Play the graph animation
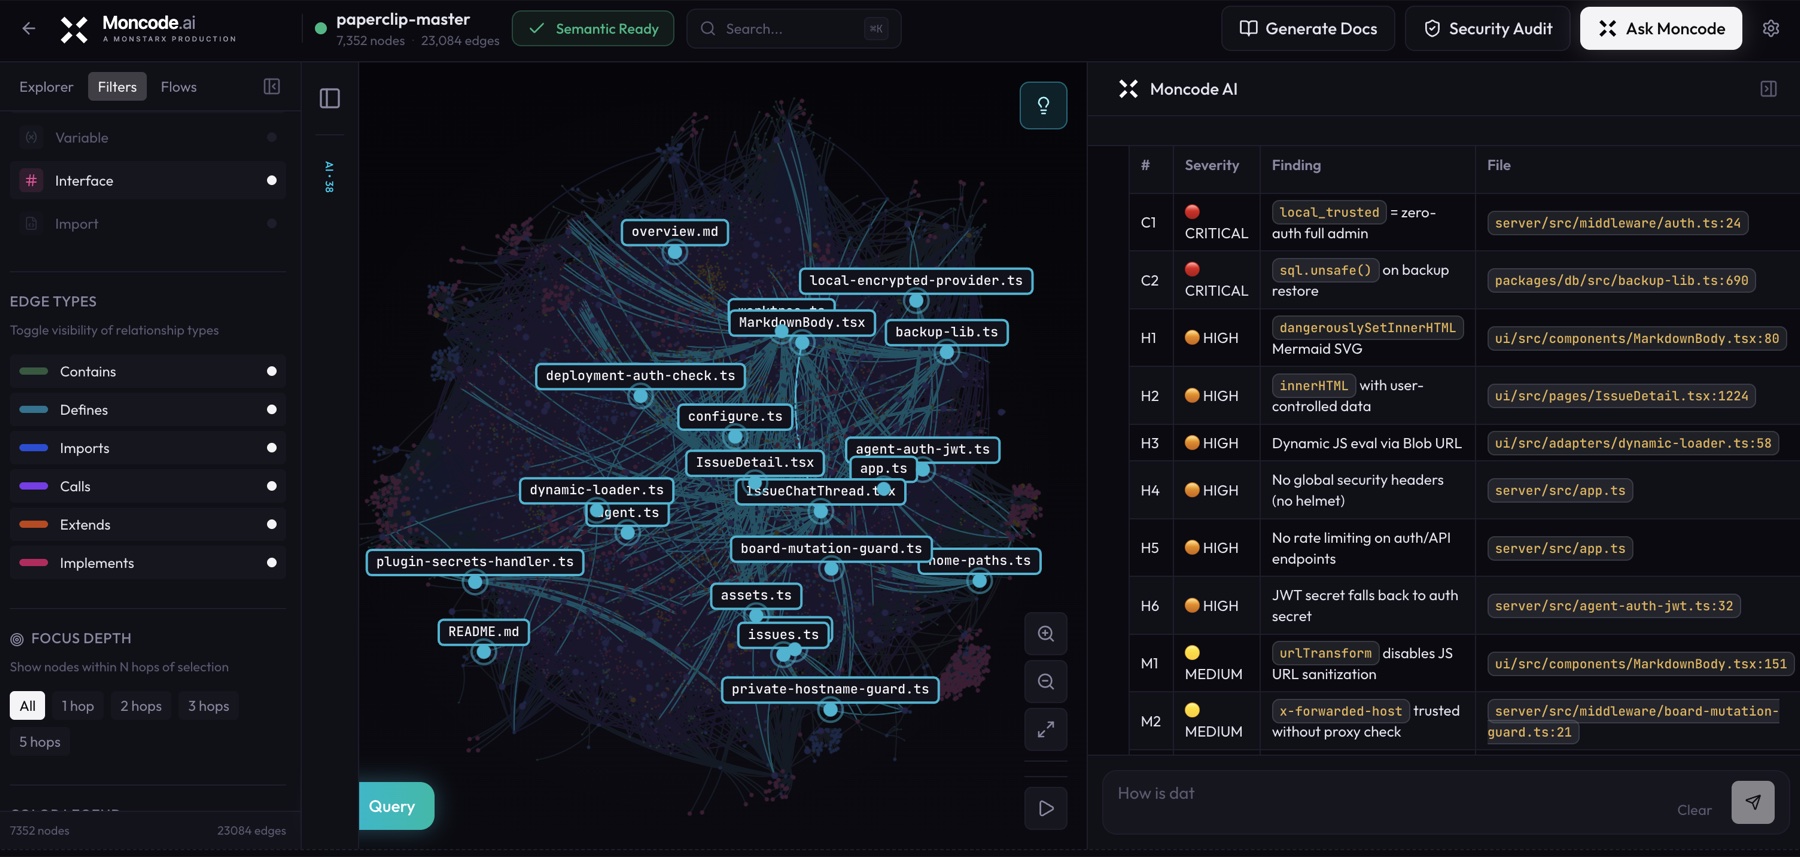The height and width of the screenshot is (857, 1800). pos(1046,808)
